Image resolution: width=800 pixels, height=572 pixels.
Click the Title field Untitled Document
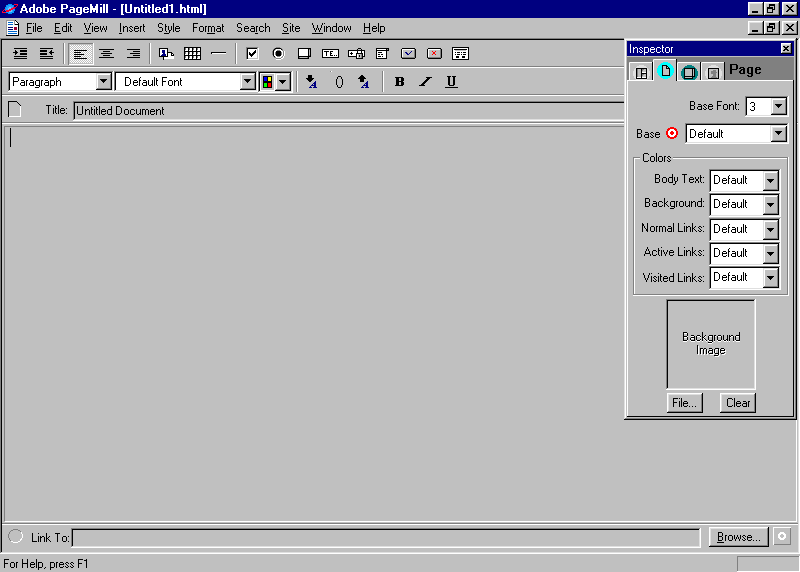[348, 111]
